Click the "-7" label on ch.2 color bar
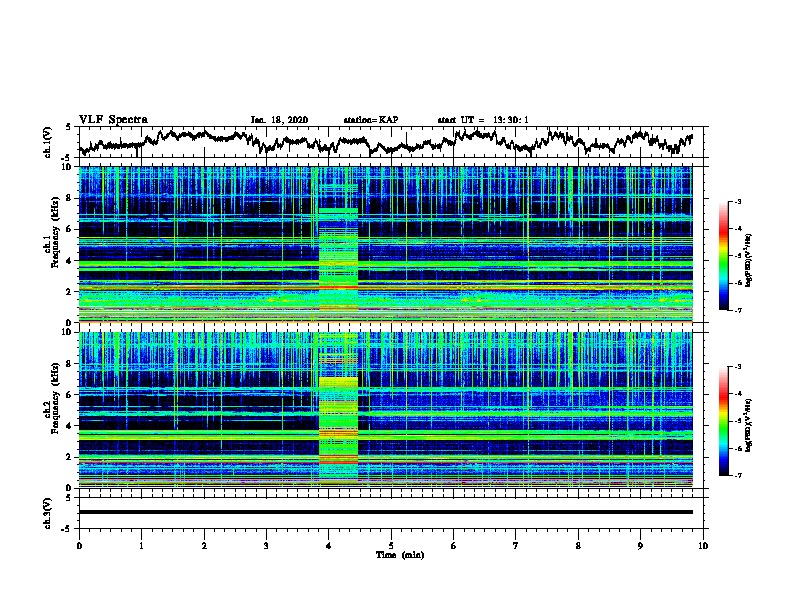The height and width of the screenshot is (612, 792). pos(737,475)
